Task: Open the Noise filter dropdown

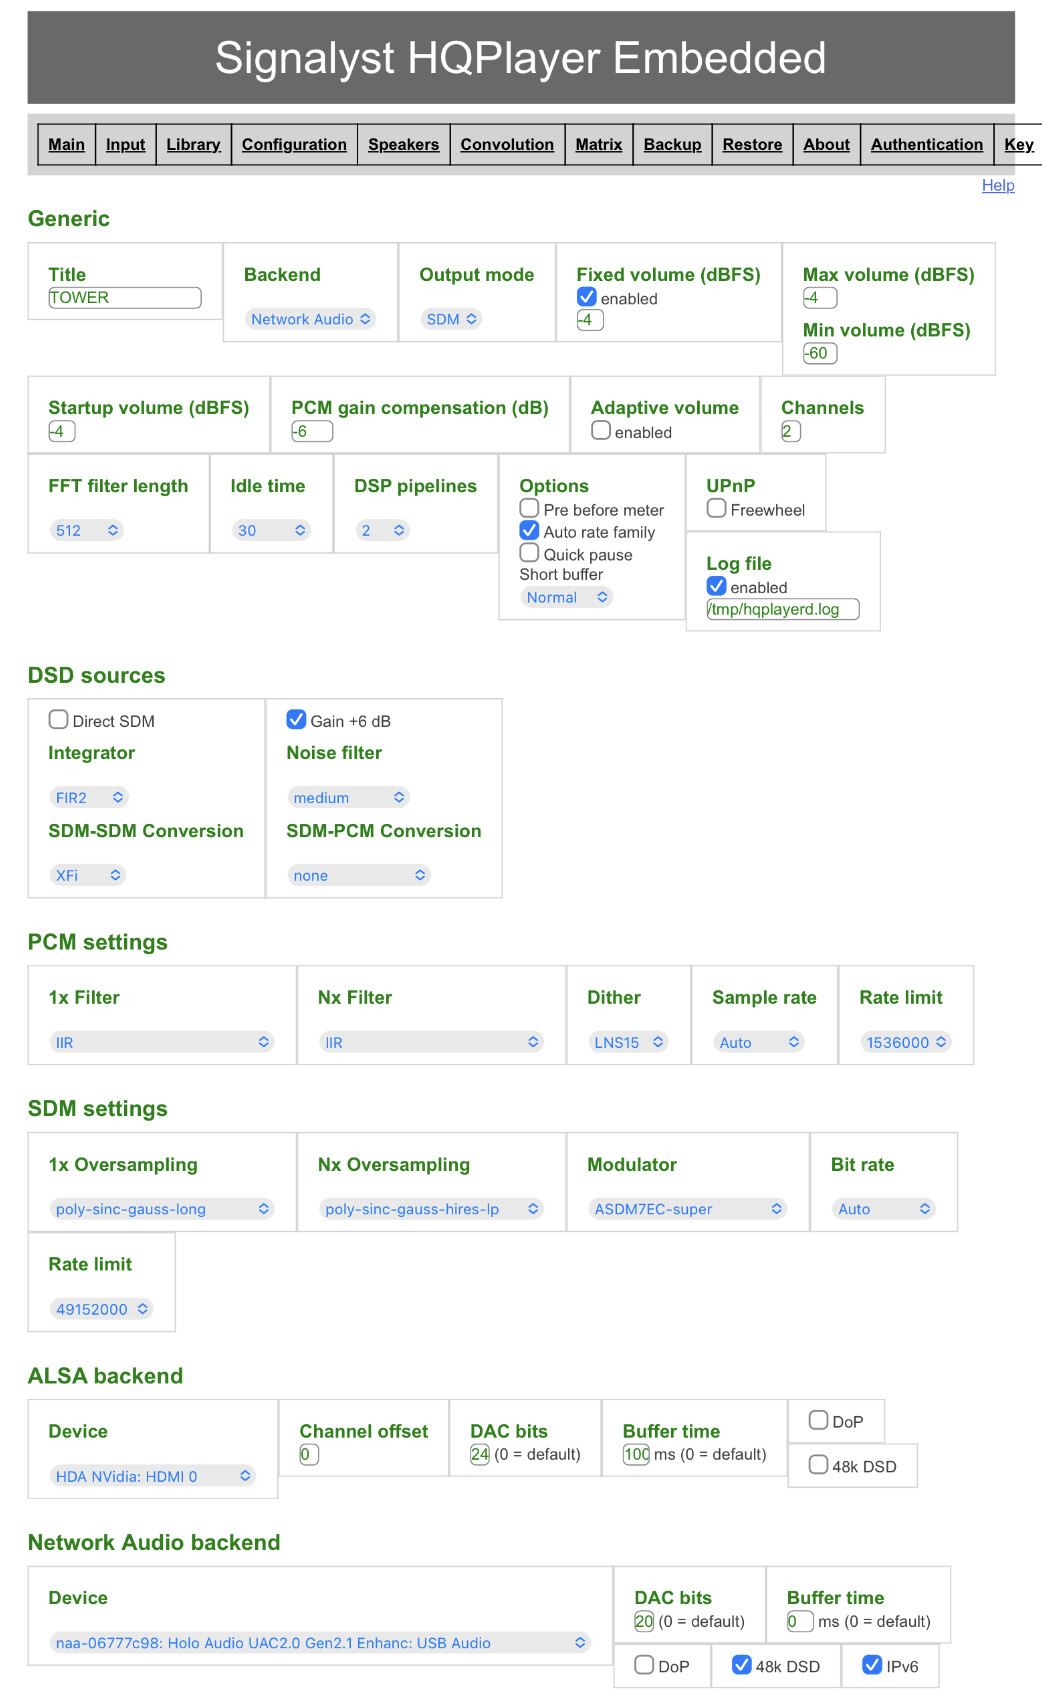Action: click(349, 797)
